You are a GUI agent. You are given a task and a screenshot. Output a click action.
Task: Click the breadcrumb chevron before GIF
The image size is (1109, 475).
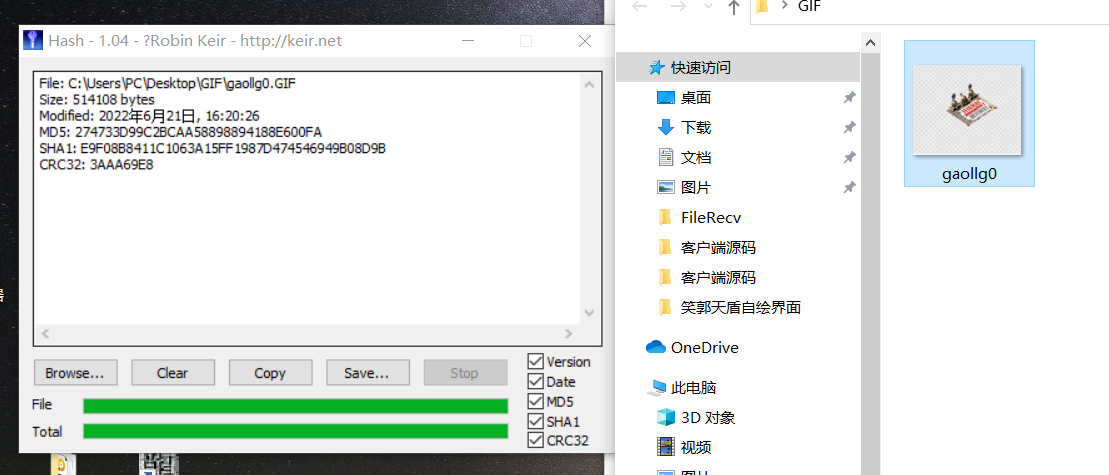pyautogui.click(x=784, y=6)
